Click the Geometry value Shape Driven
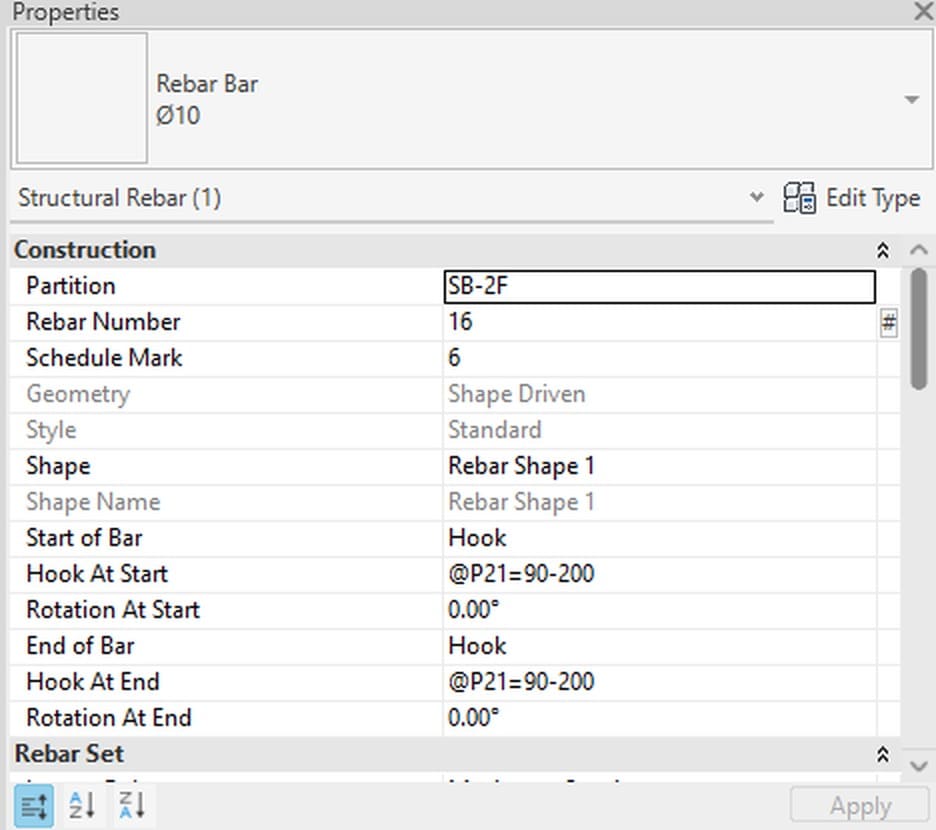This screenshot has height=830, width=936. 516,394
